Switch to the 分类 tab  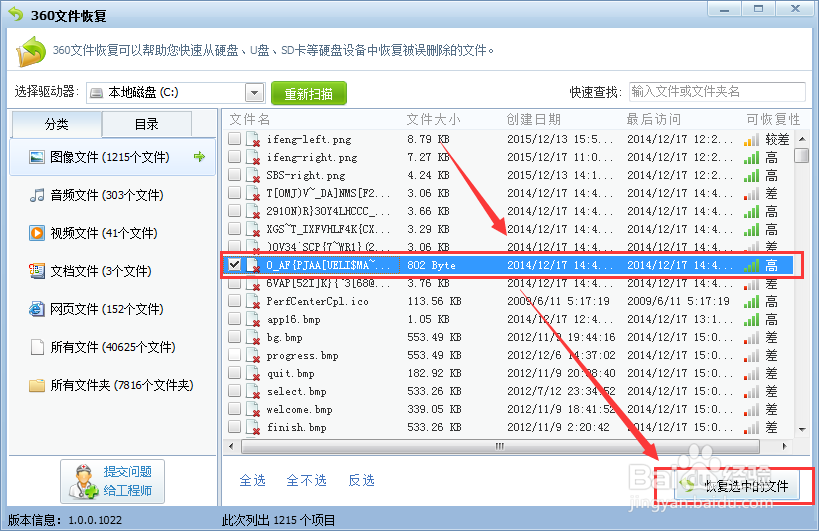click(x=56, y=124)
